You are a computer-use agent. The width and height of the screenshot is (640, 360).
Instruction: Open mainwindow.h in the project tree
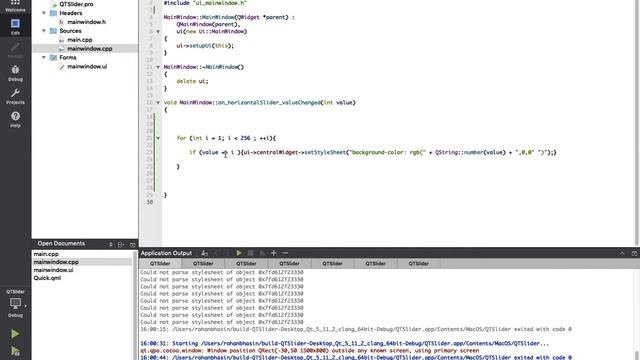(x=86, y=22)
